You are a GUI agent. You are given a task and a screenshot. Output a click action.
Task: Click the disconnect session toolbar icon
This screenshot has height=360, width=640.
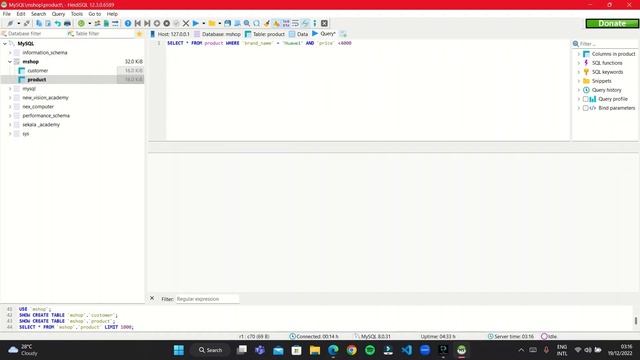point(27,23)
